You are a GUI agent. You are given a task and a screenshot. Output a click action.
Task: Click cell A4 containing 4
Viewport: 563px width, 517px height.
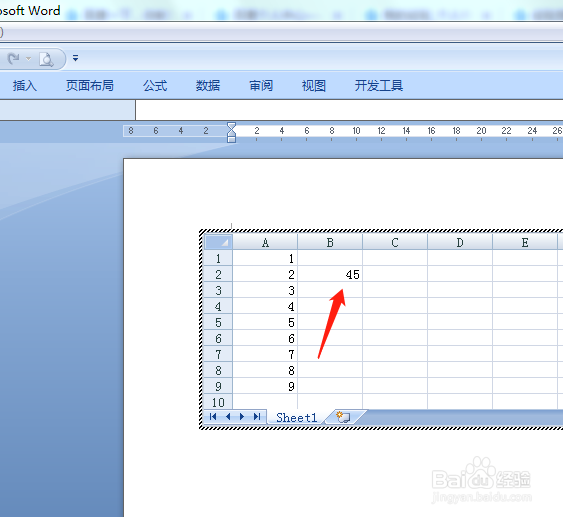[265, 306]
